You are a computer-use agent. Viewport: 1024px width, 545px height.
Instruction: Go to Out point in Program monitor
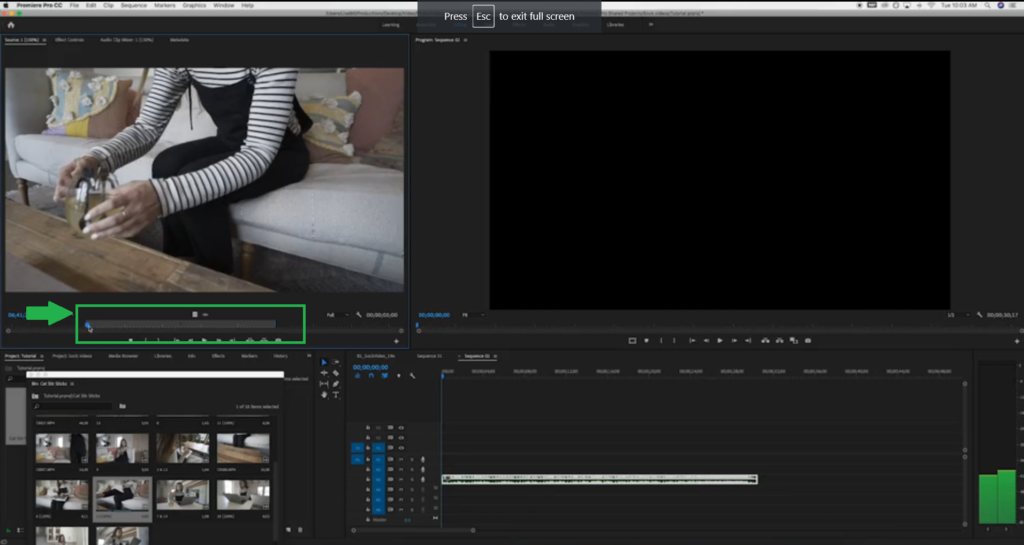point(748,341)
